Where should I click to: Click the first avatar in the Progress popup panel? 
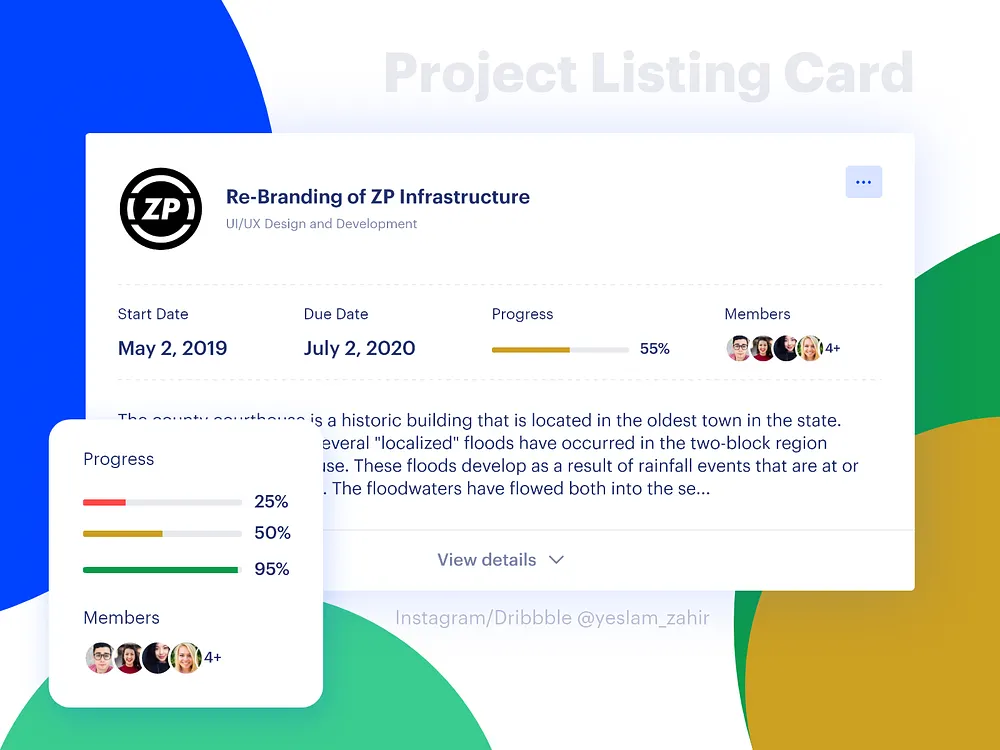pyautogui.click(x=100, y=658)
